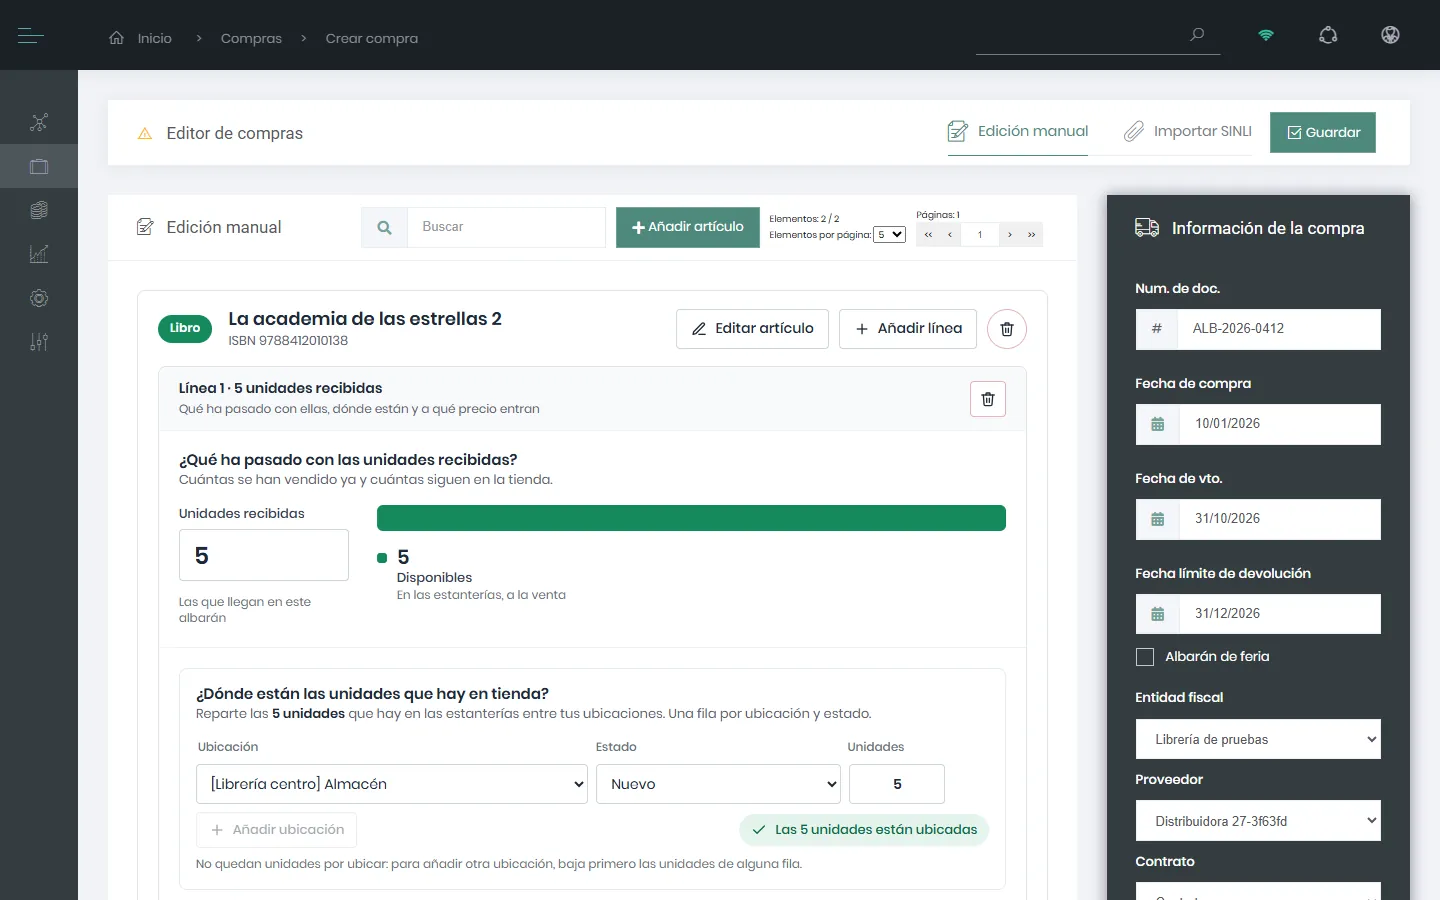Select the Edición manual tab
1440x900 pixels.
[1018, 132]
